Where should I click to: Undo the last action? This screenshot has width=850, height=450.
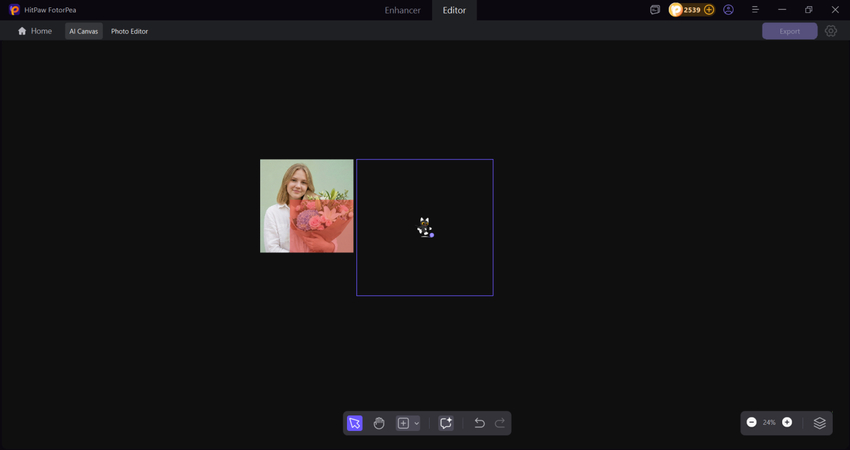tap(479, 423)
